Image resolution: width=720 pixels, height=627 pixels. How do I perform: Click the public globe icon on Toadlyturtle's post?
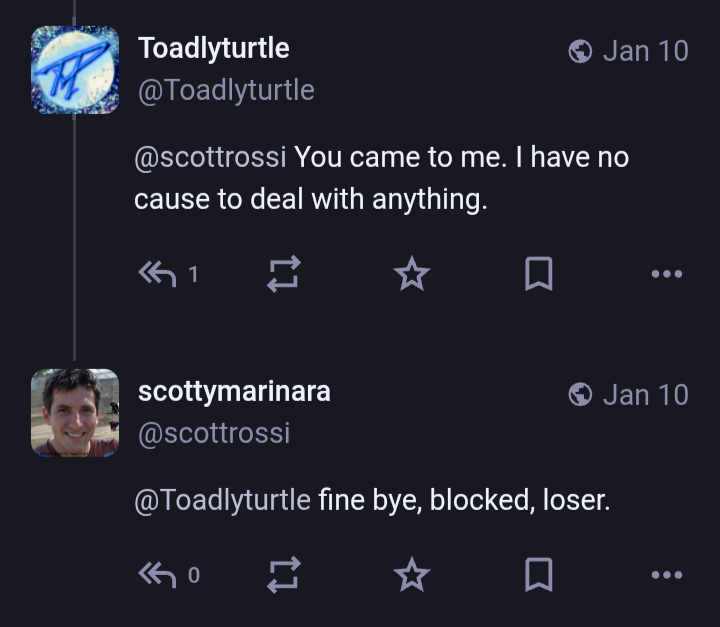(580, 51)
